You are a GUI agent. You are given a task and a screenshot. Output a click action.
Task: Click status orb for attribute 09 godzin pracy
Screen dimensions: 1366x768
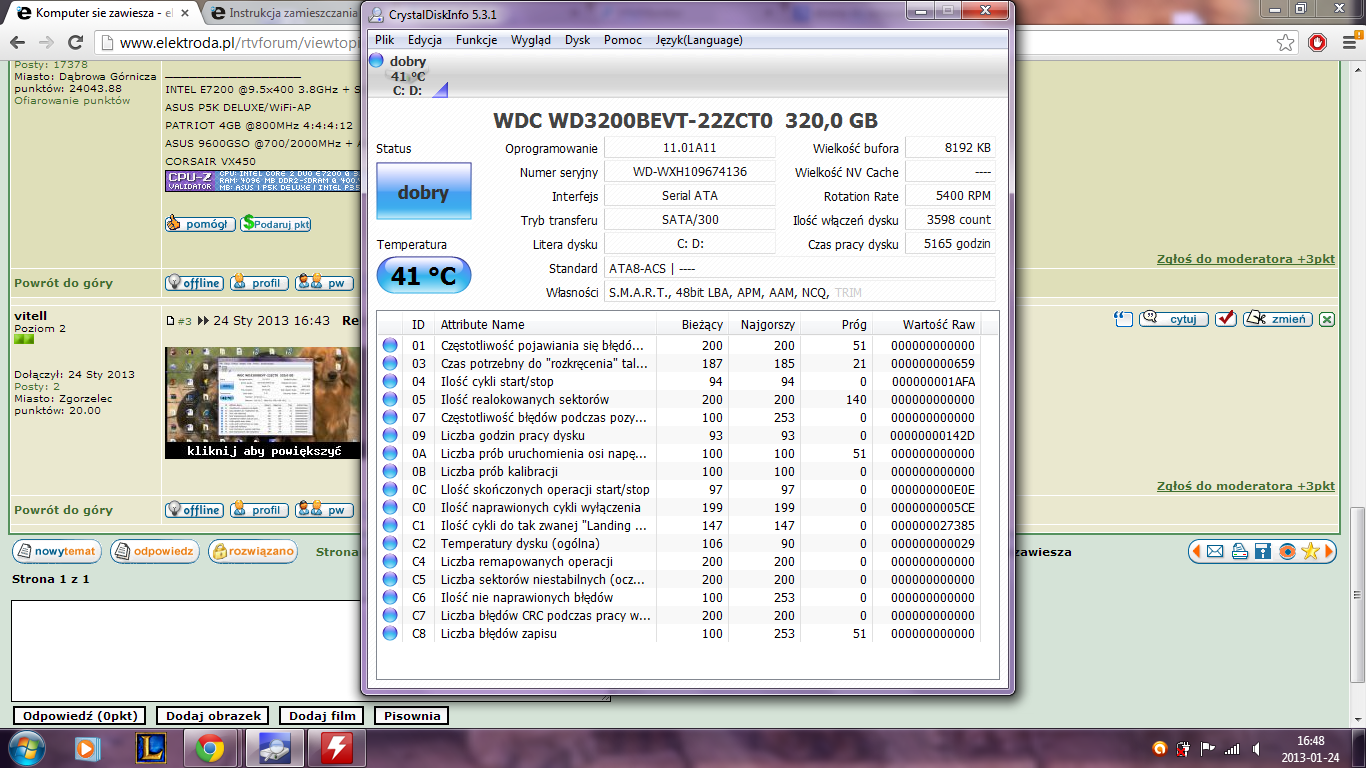[x=390, y=435]
